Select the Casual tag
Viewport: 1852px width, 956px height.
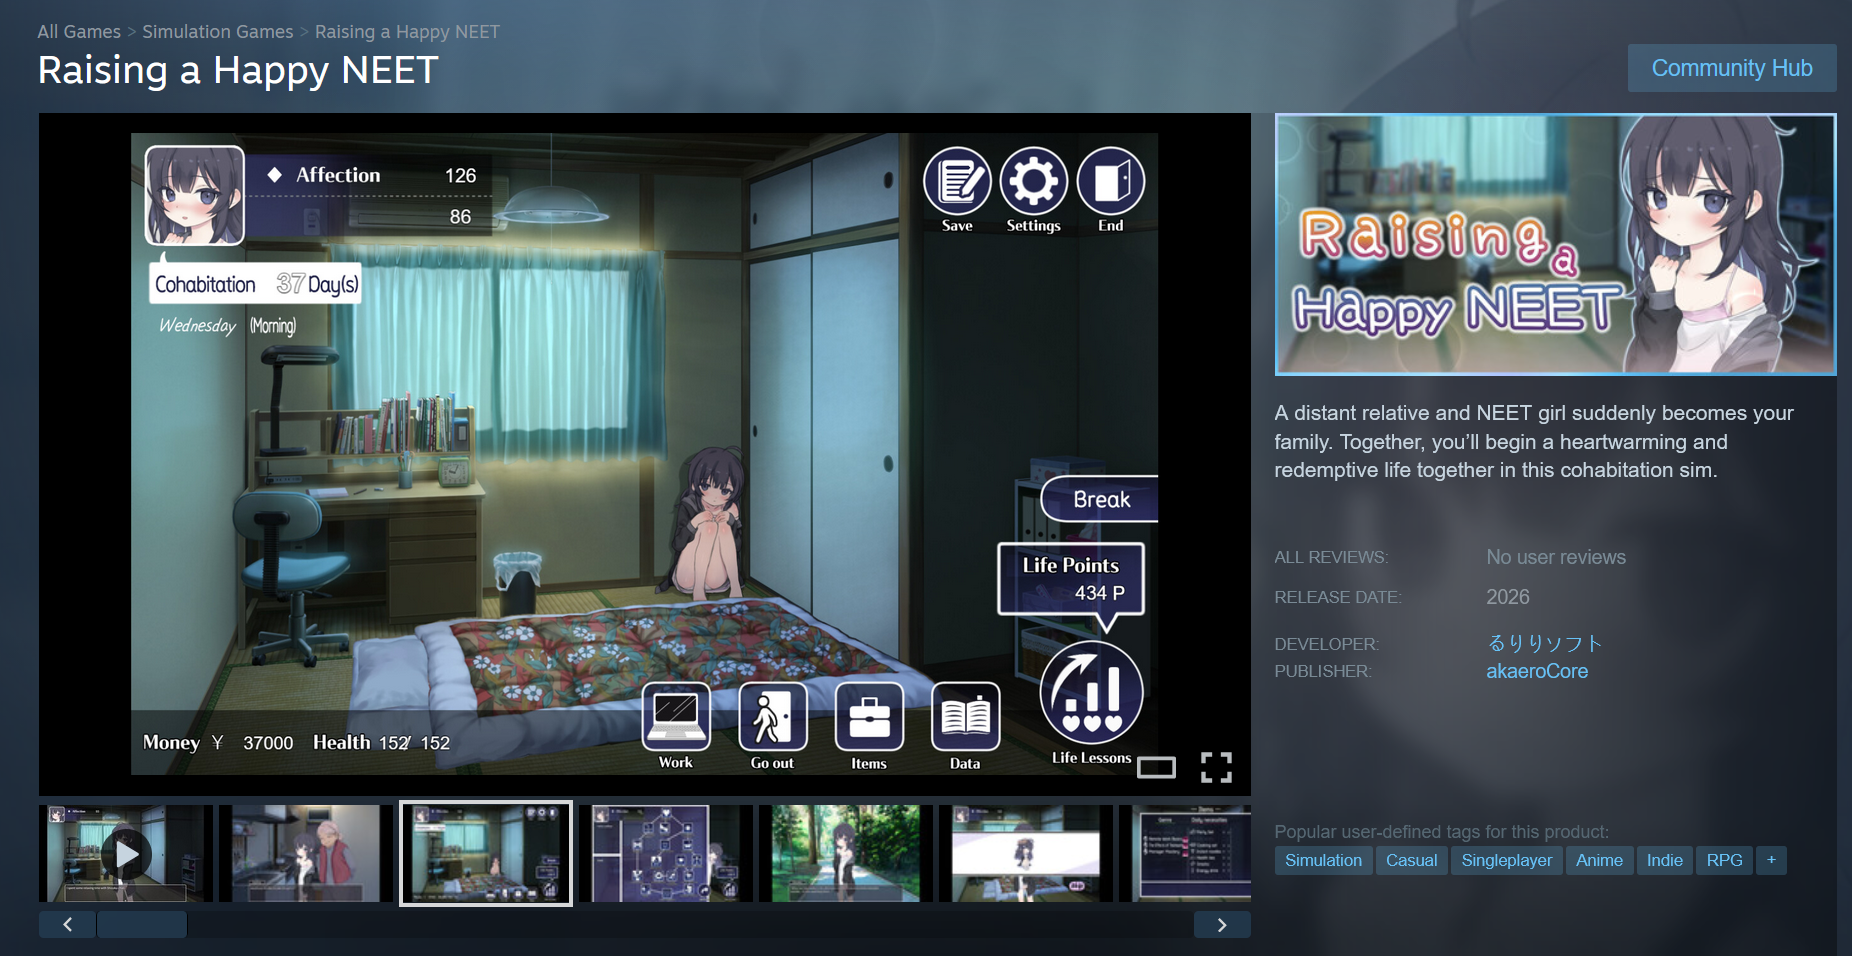(x=1411, y=860)
